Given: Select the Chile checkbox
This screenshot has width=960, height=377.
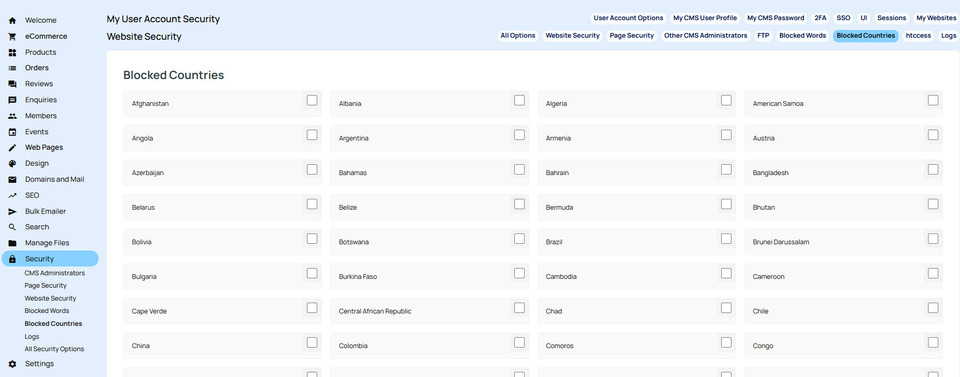Looking at the screenshot, I should click(933, 308).
